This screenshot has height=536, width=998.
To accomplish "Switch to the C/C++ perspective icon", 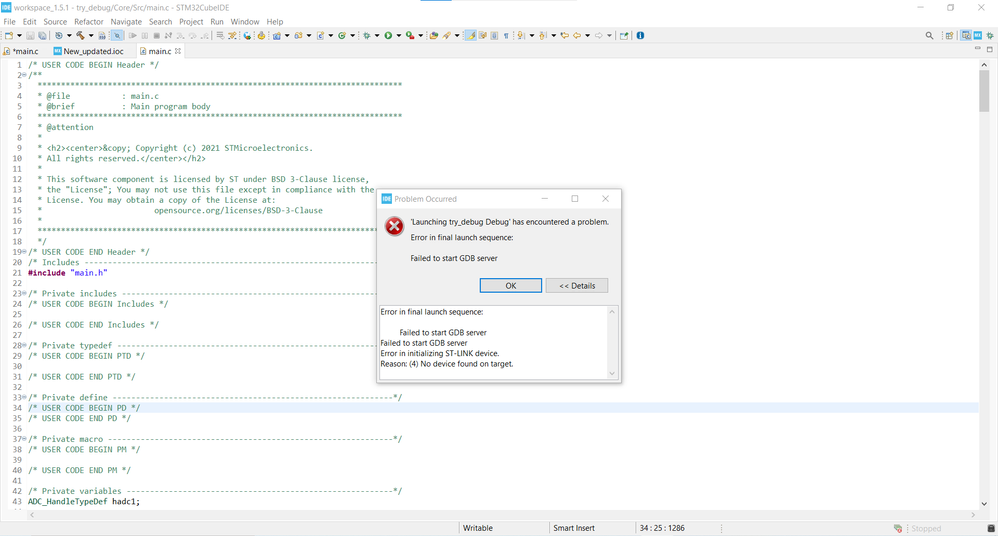I will [x=966, y=36].
